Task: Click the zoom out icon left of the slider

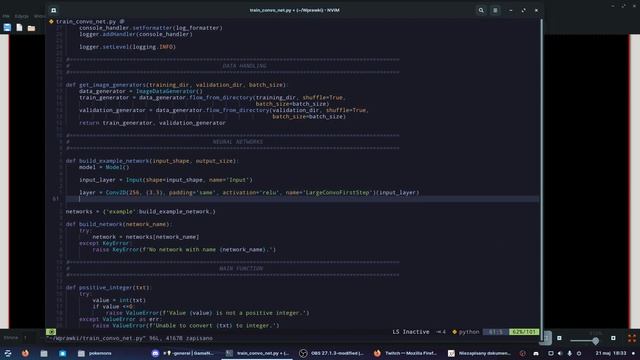Action: (559, 338)
